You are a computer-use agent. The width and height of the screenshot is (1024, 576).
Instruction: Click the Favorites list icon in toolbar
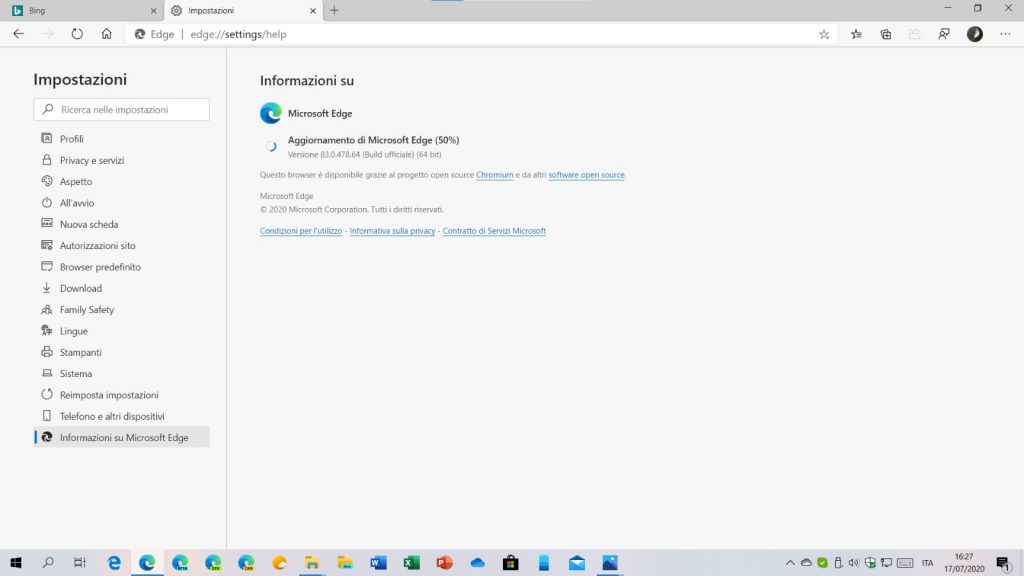pyautogui.click(x=856, y=34)
